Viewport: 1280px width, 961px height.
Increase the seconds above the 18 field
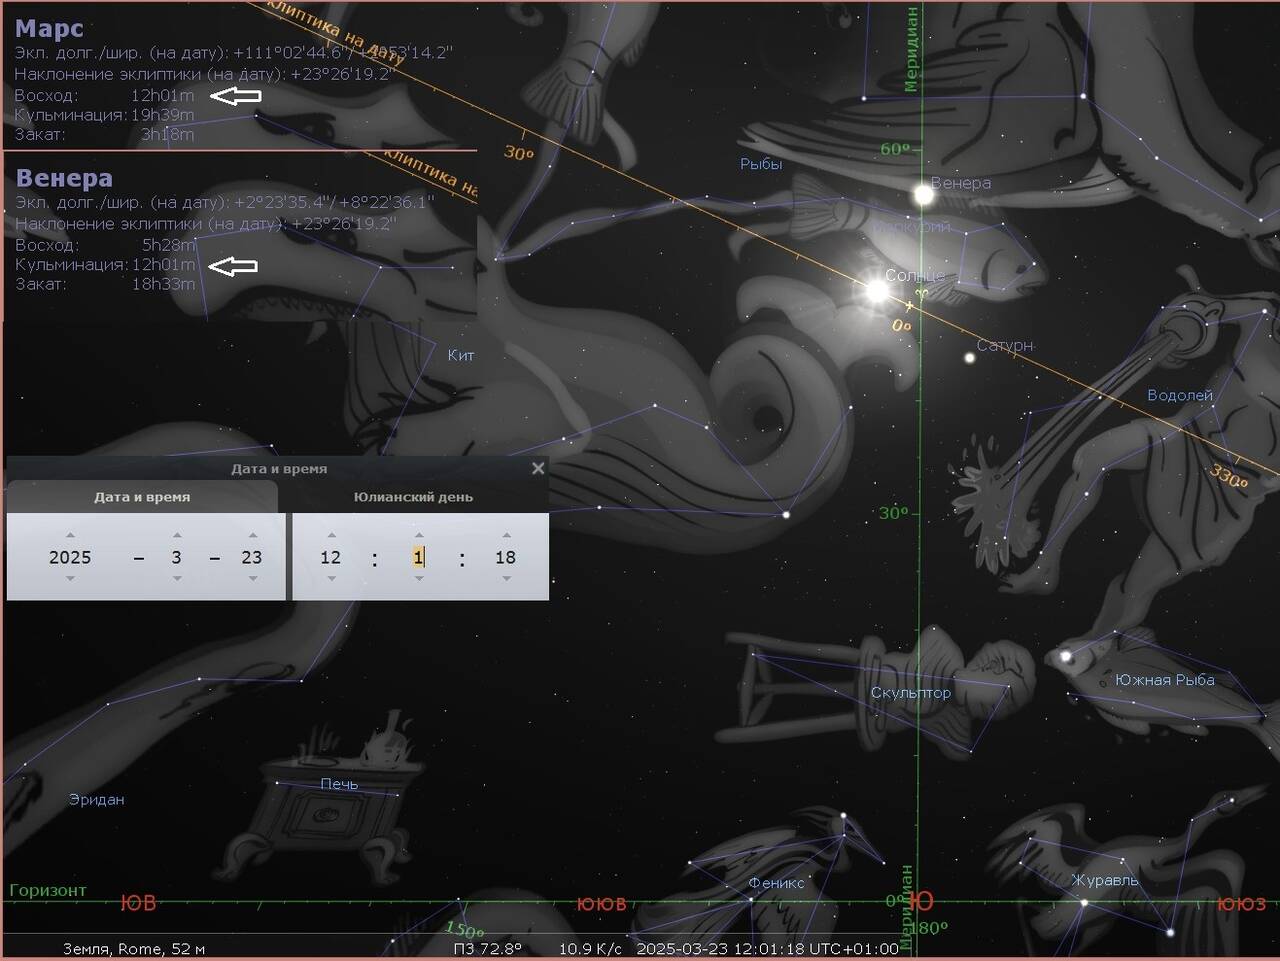tap(506, 535)
